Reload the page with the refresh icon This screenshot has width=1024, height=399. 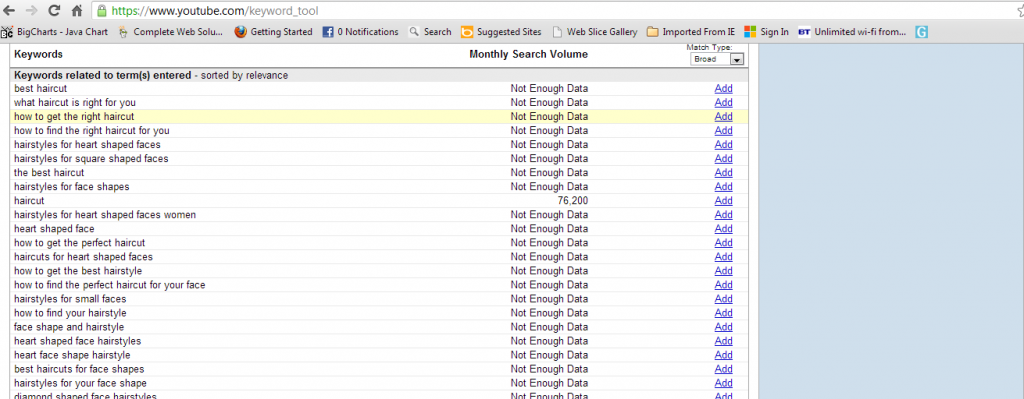(x=54, y=11)
